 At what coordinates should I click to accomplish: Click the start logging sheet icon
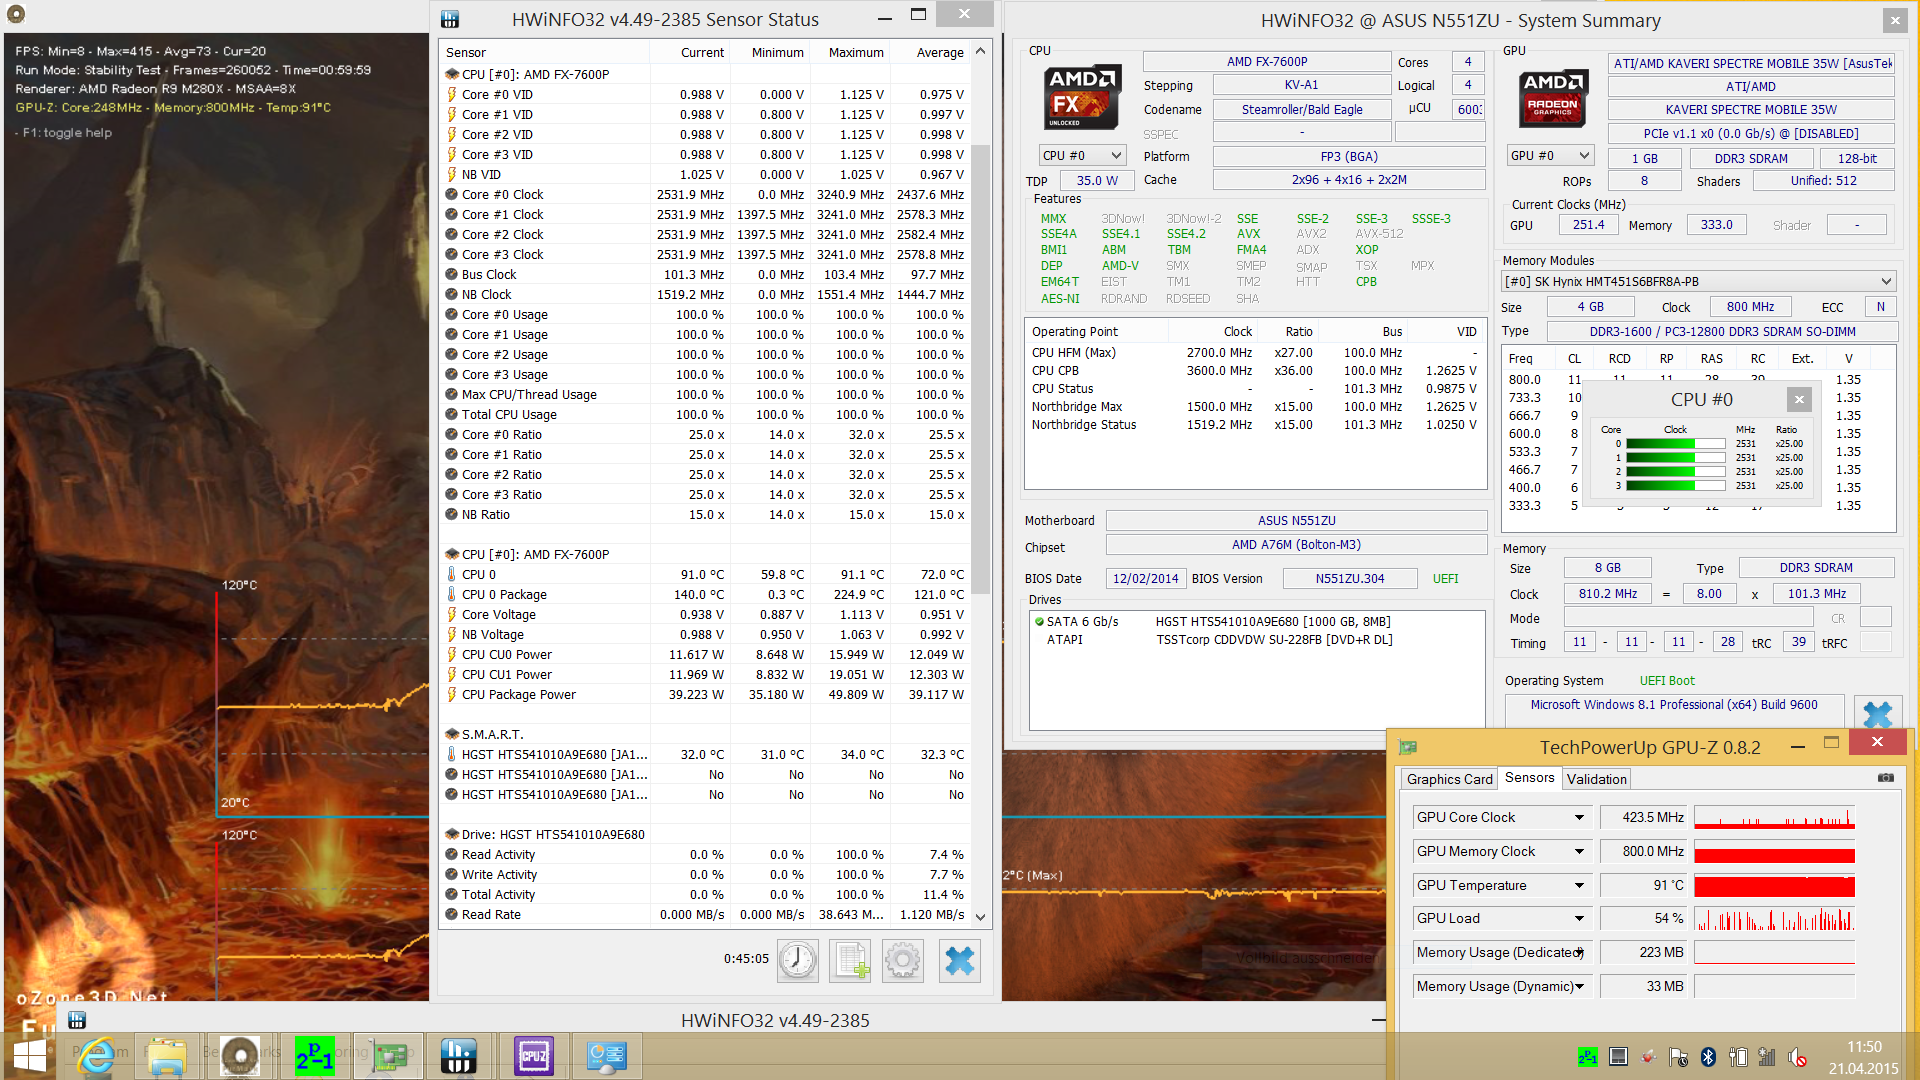click(x=851, y=961)
